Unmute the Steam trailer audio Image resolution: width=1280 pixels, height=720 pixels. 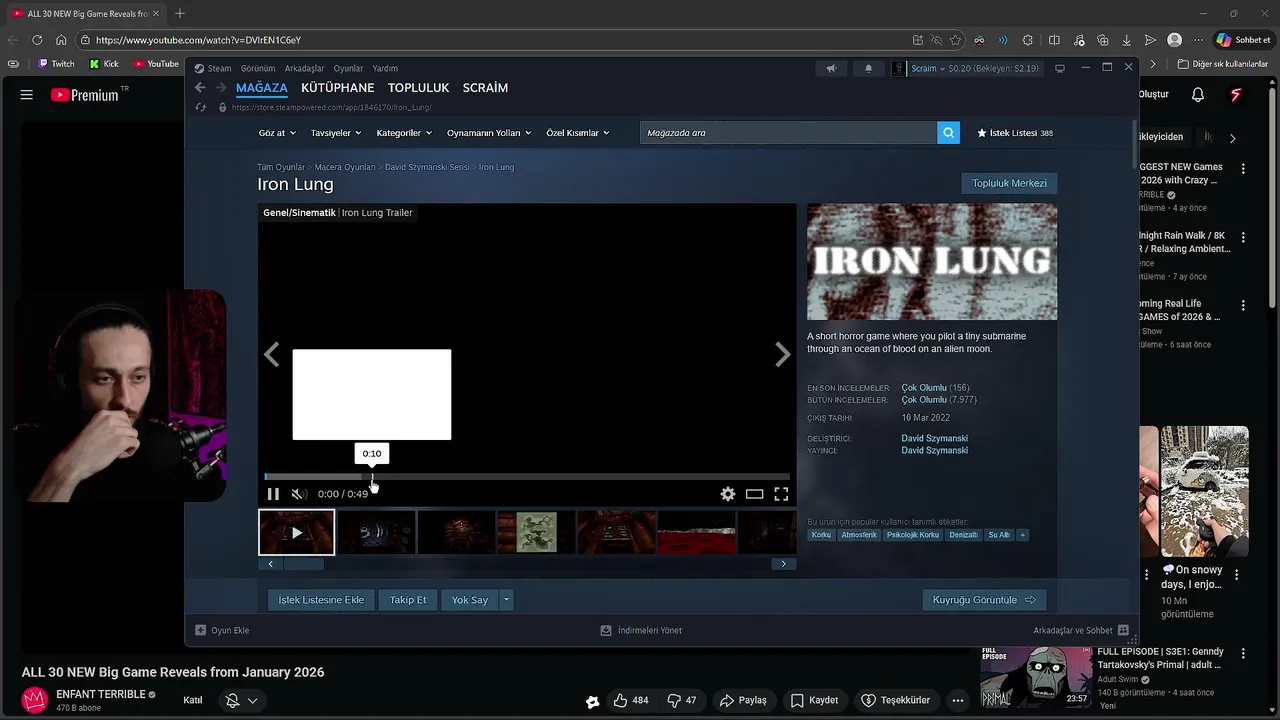point(298,494)
